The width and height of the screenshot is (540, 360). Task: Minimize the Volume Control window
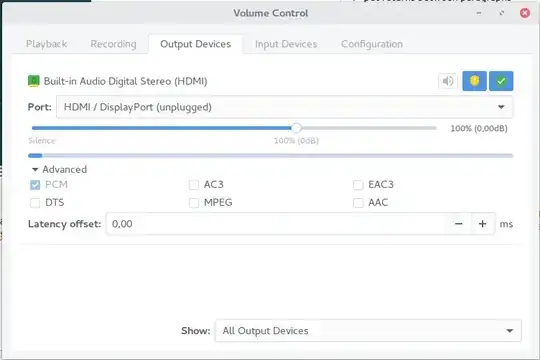(479, 13)
